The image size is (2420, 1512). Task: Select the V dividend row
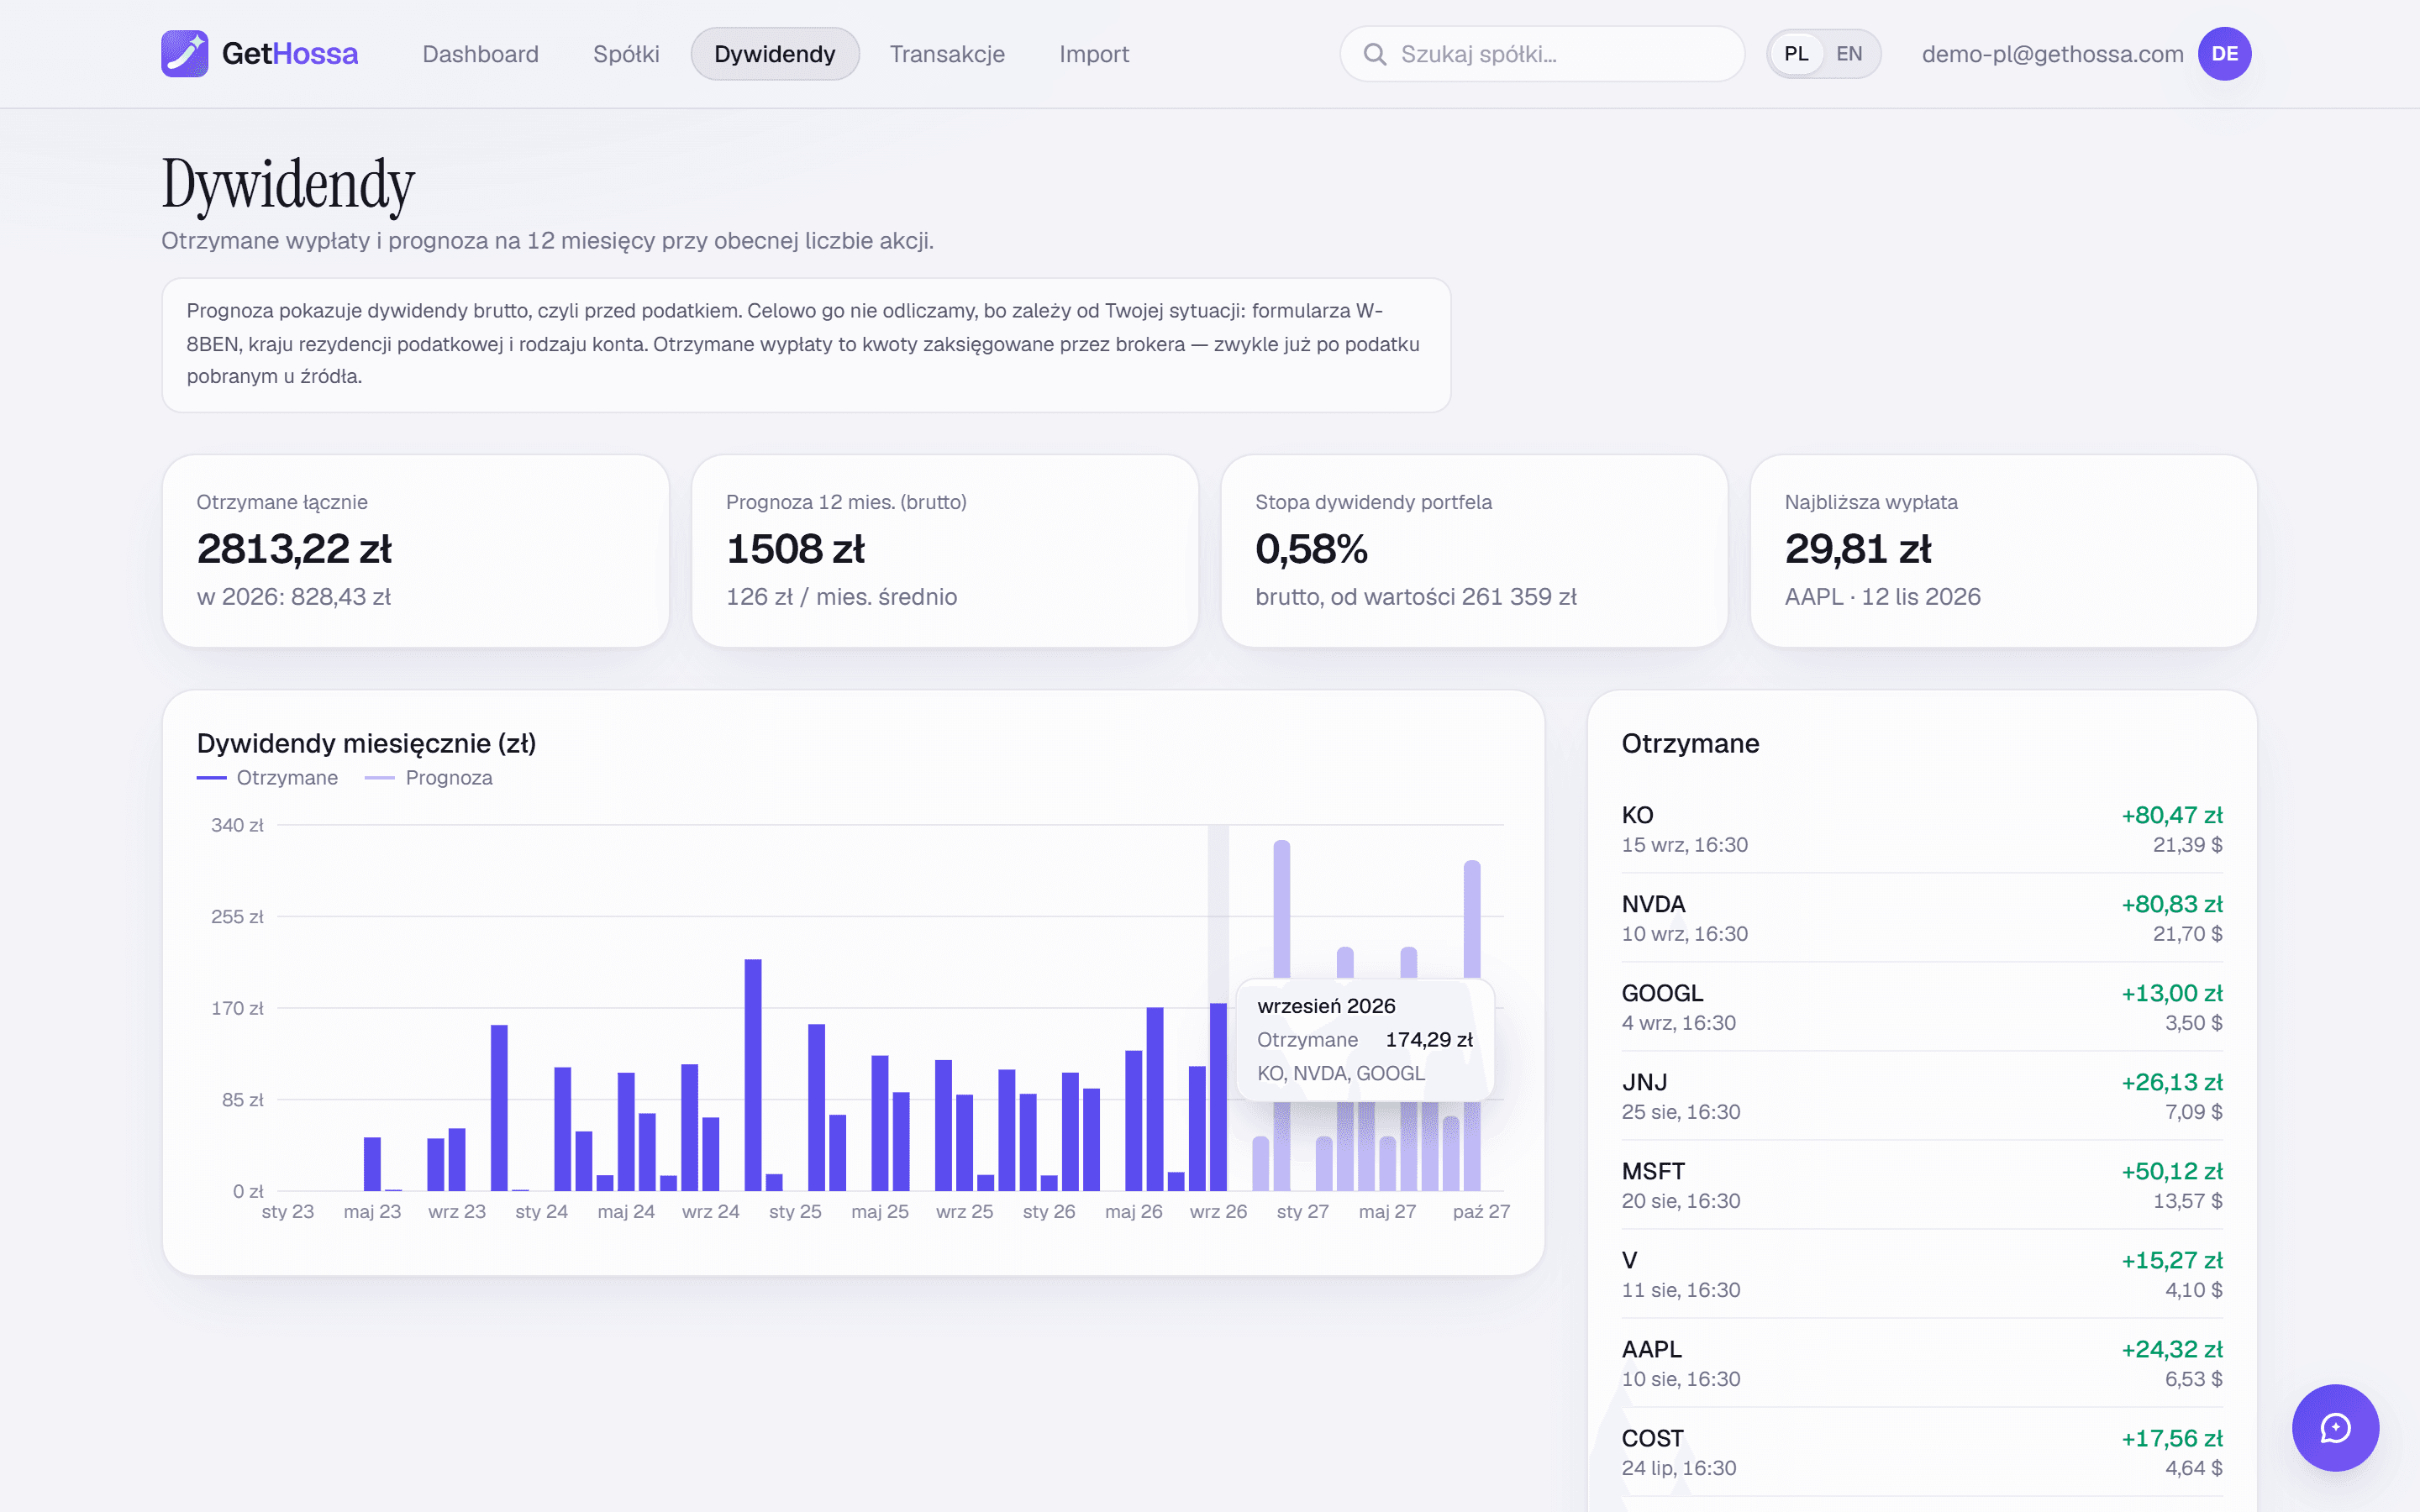[x=1922, y=1274]
